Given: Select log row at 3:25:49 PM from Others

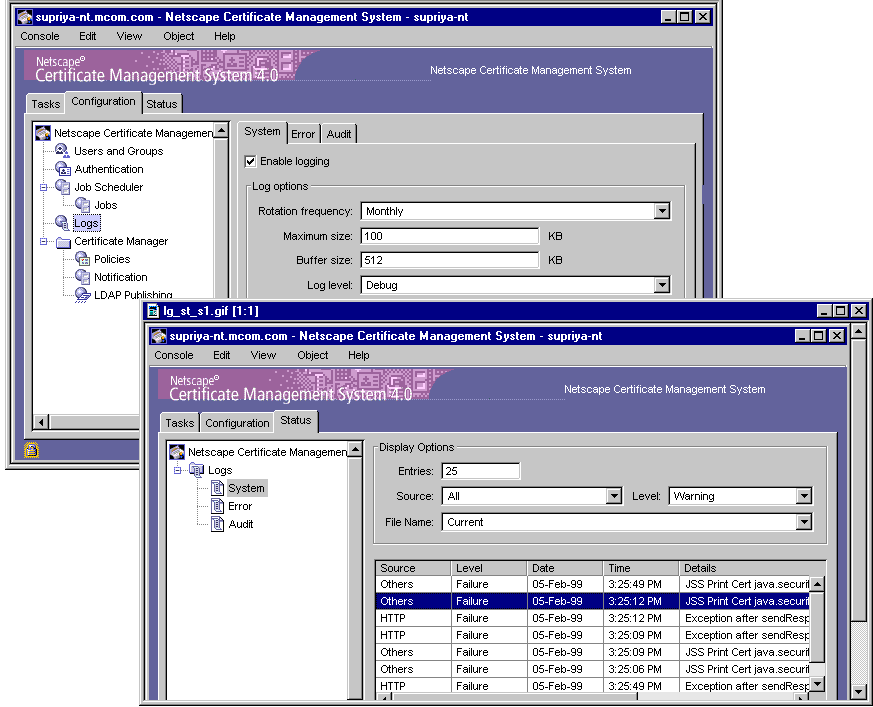Looking at the screenshot, I should [593, 584].
